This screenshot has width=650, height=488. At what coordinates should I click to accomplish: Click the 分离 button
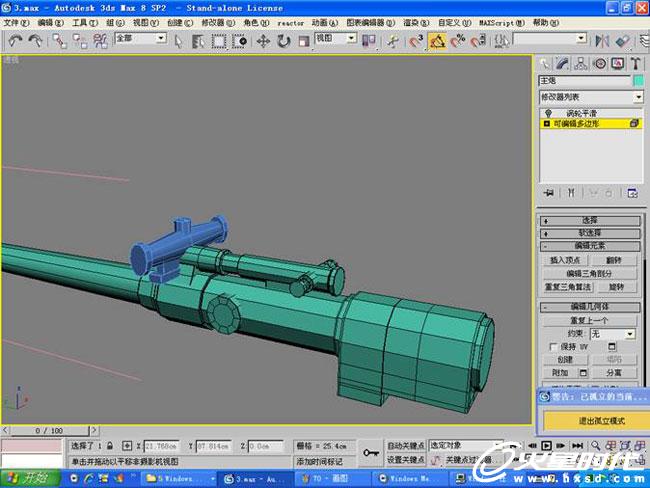point(614,373)
